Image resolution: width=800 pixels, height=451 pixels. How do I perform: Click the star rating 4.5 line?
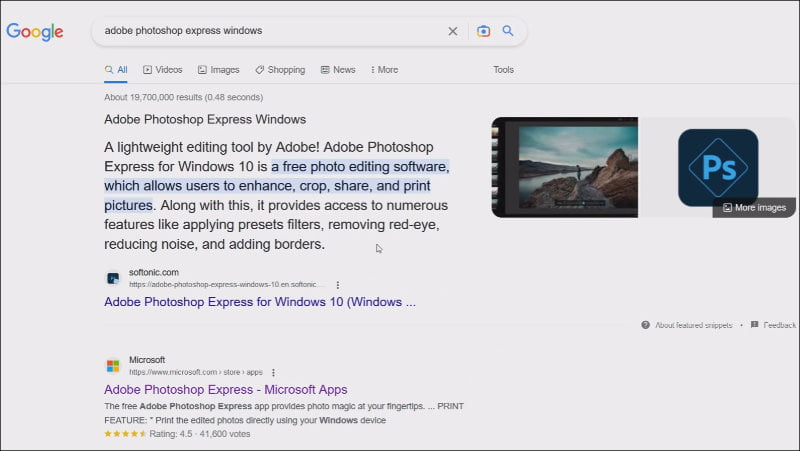[x=177, y=434]
